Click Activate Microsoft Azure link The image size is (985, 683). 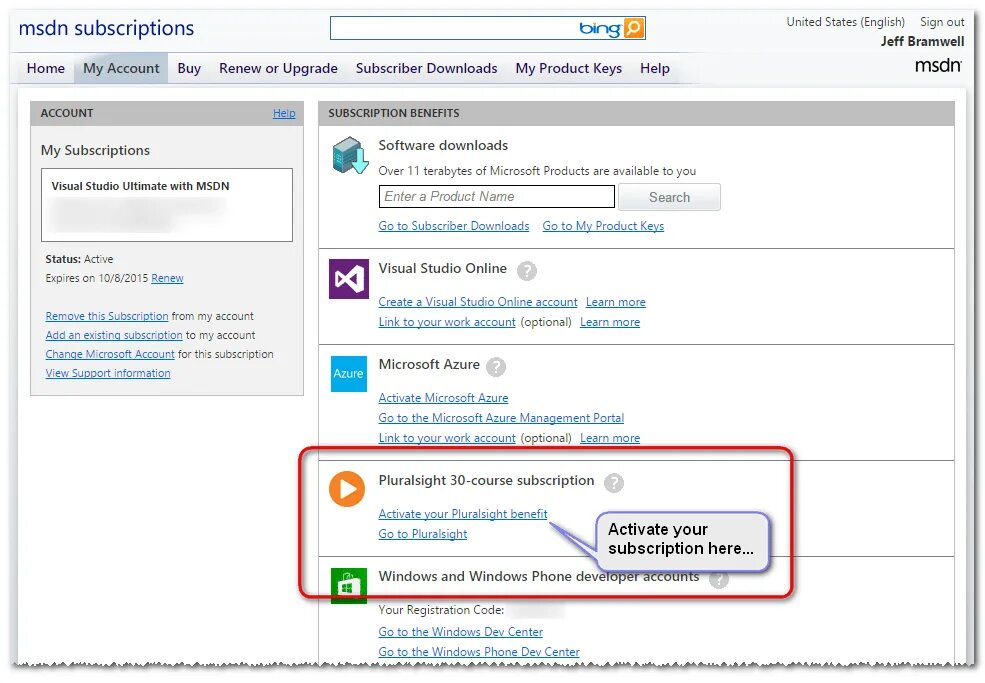(443, 398)
